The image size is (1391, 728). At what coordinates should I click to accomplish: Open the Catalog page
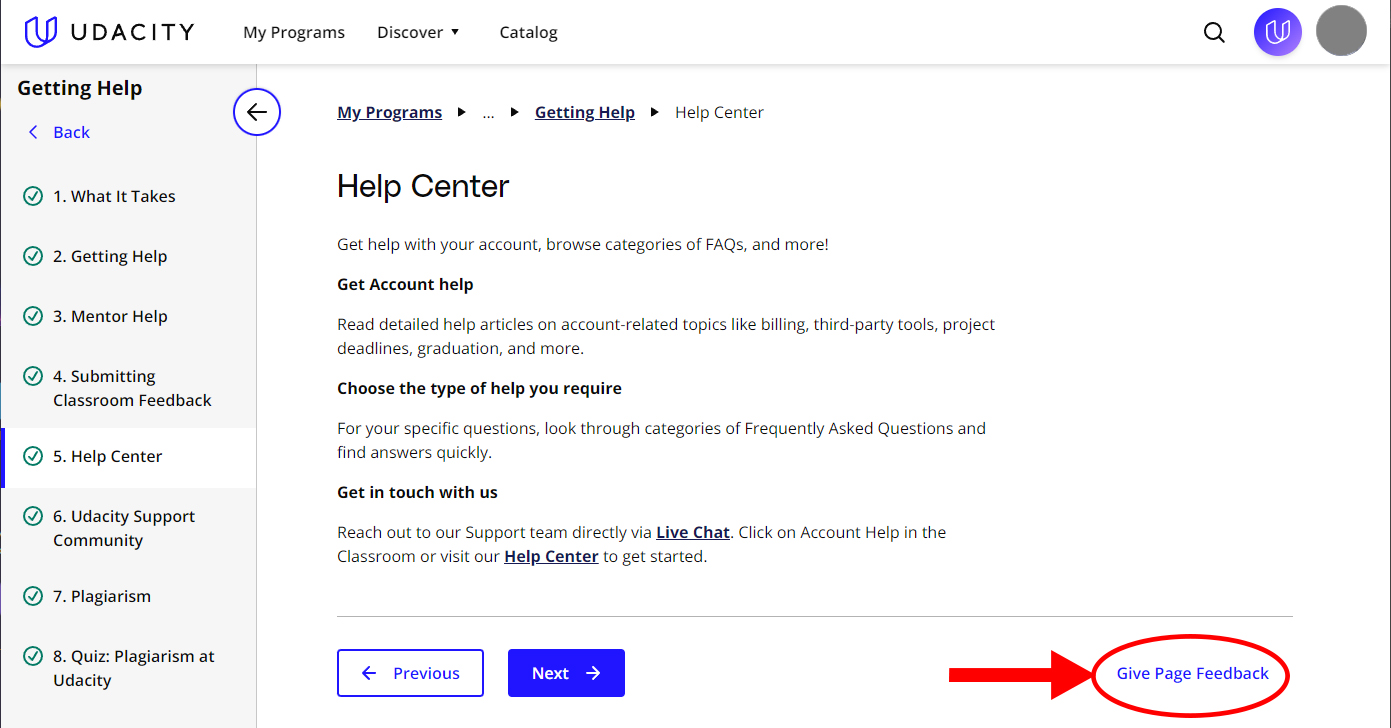click(x=528, y=32)
